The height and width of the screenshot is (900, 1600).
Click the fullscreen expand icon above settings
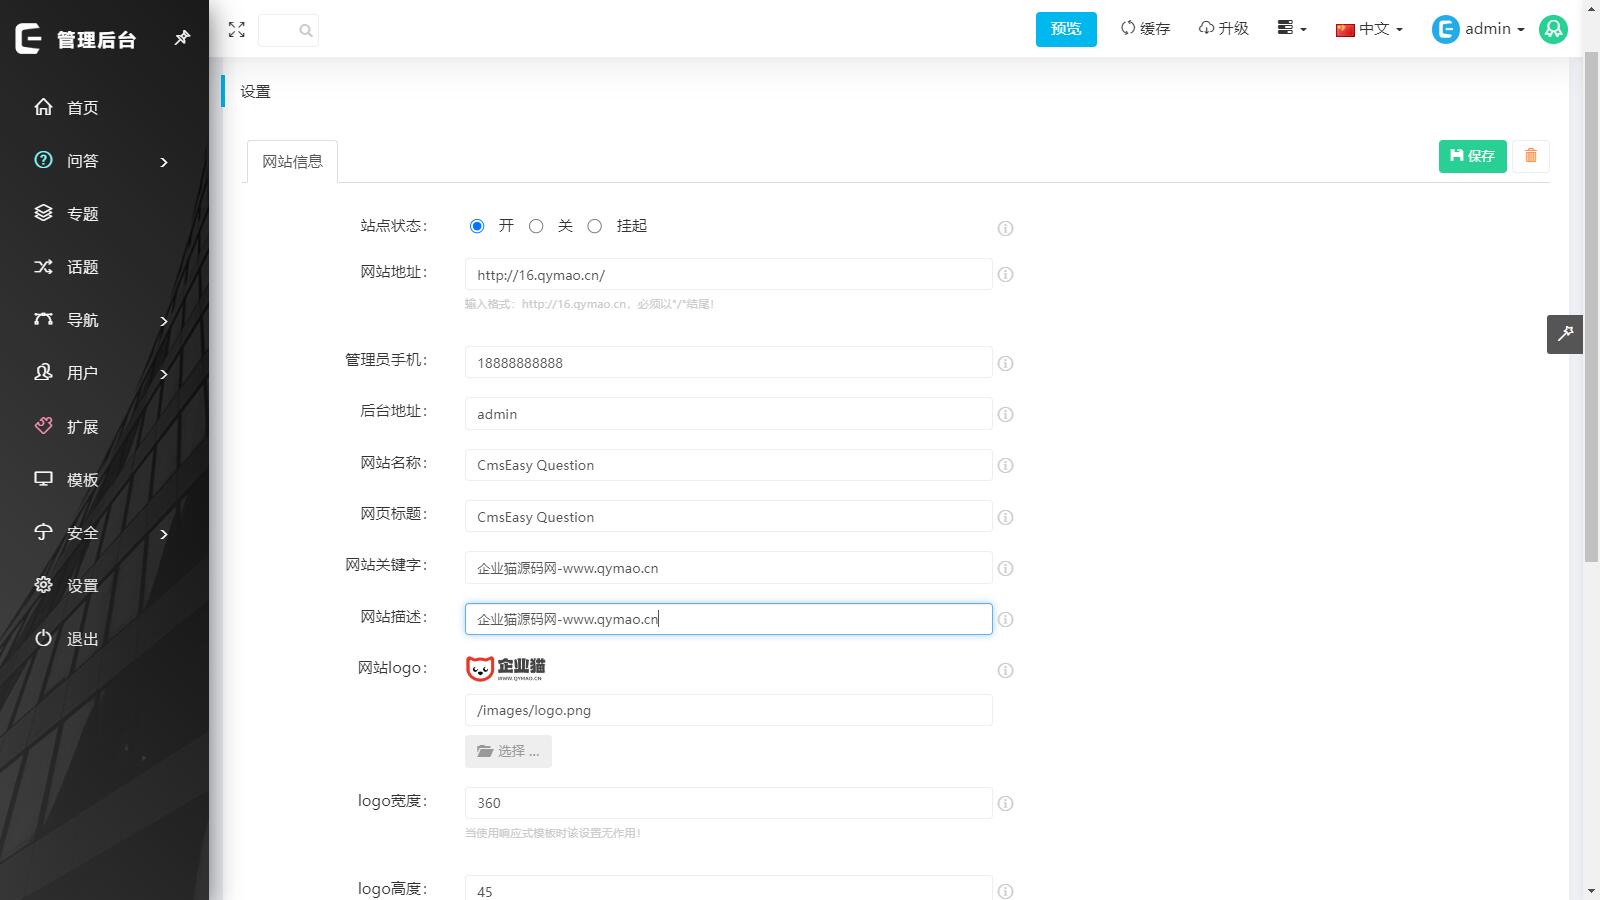point(237,30)
